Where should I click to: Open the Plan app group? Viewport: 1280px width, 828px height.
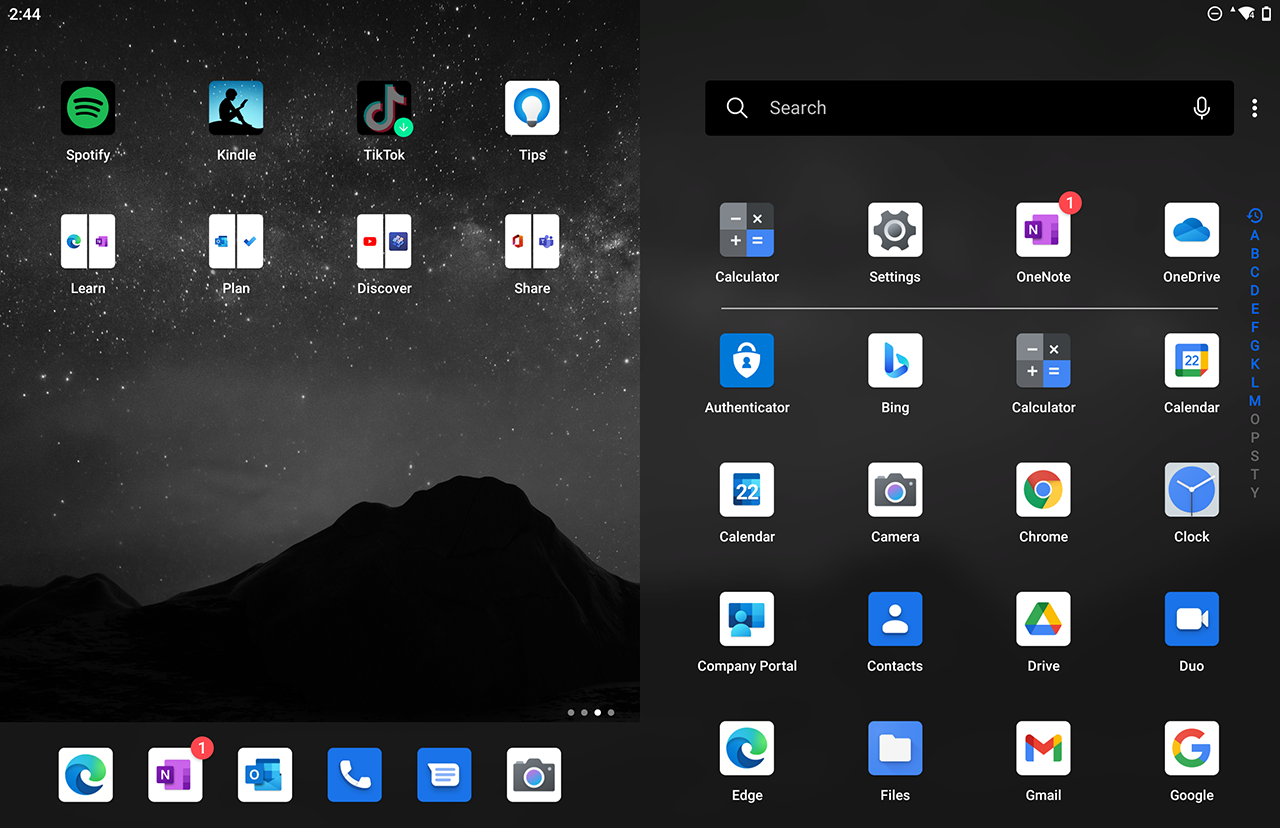(236, 241)
